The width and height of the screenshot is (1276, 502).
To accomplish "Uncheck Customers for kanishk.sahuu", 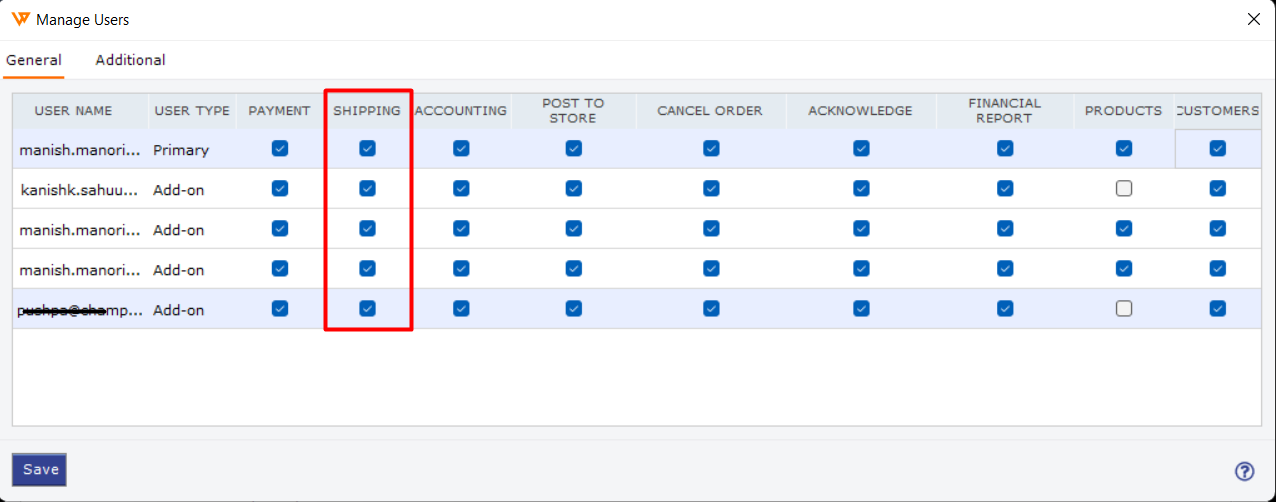I will tap(1217, 188).
